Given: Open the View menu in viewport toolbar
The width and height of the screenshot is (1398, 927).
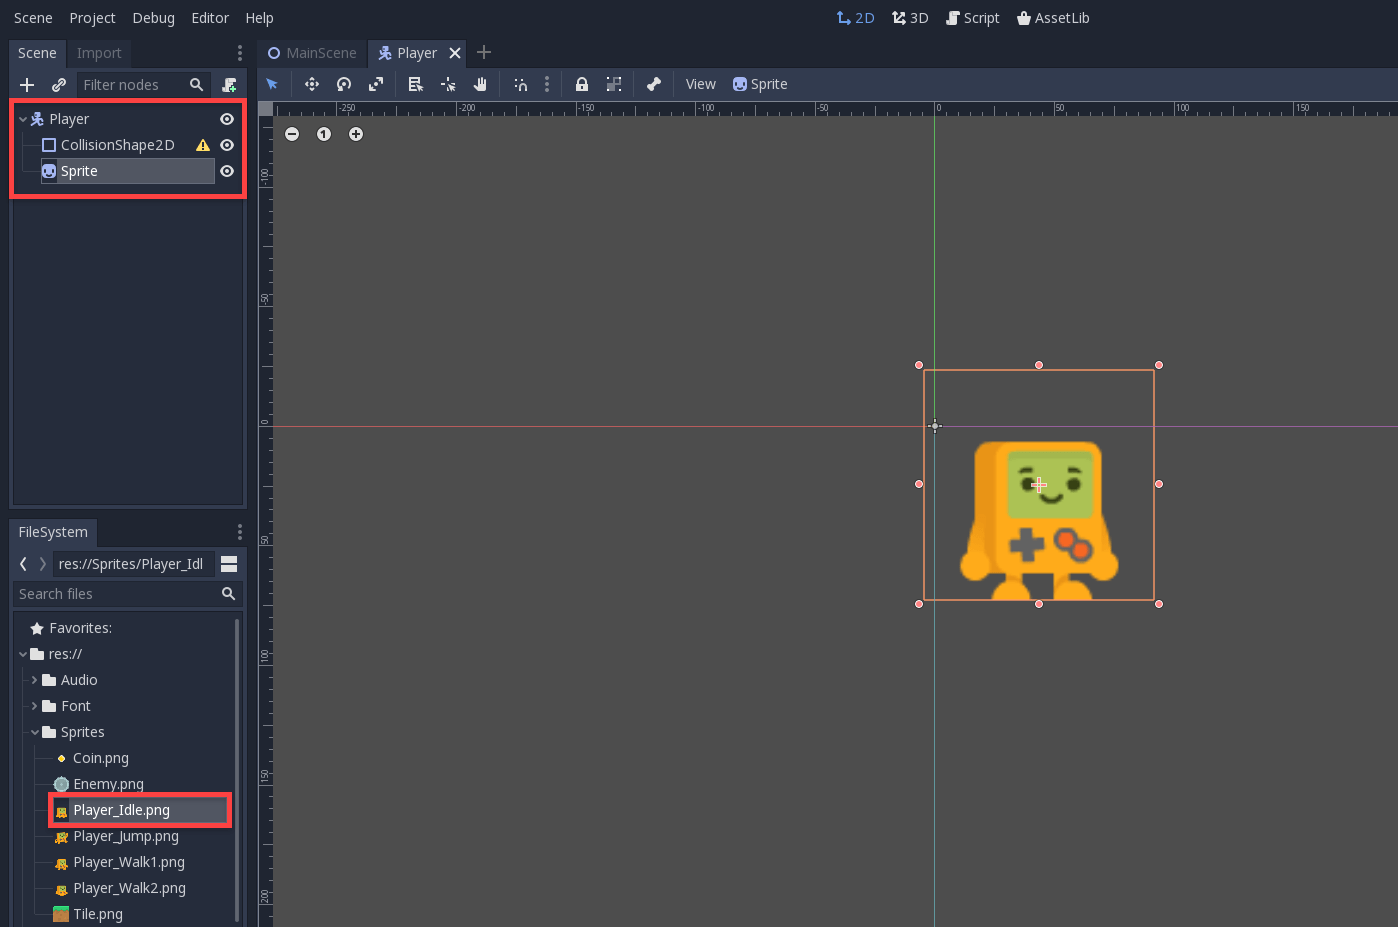Looking at the screenshot, I should tap(701, 84).
